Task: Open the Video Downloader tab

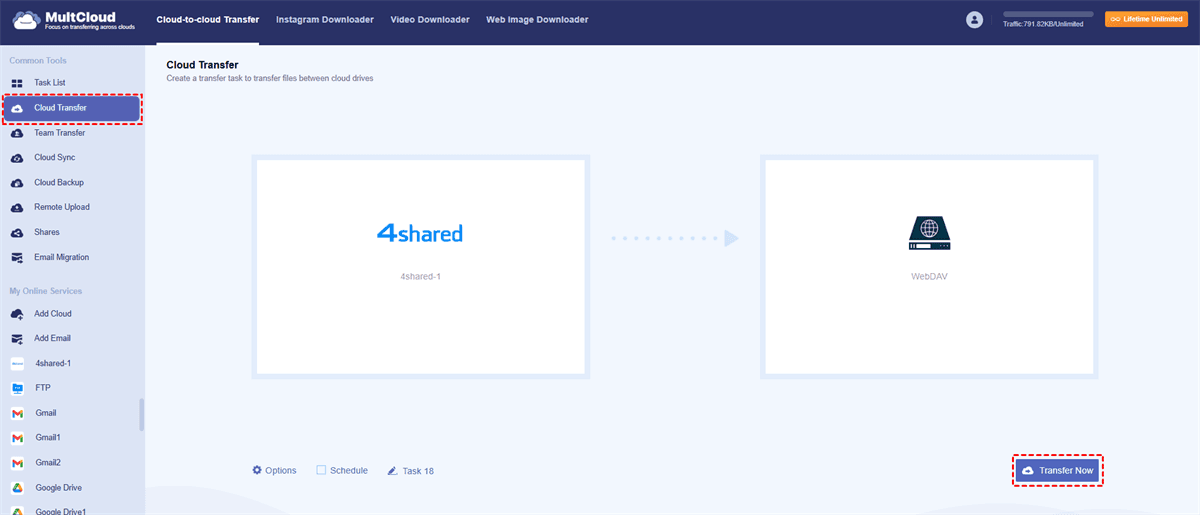Action: pos(430,20)
